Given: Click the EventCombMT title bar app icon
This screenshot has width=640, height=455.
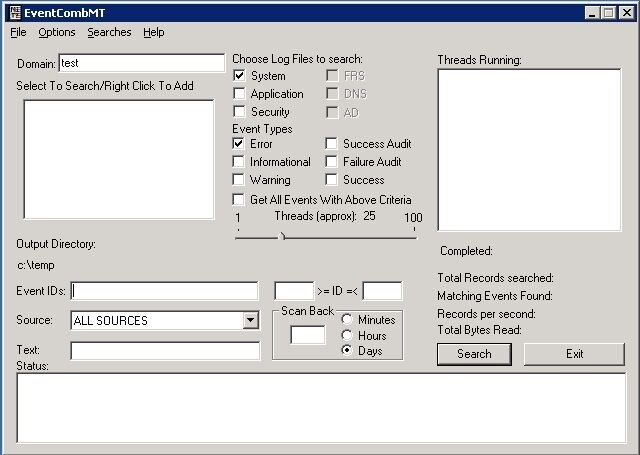Looking at the screenshot, I should (15, 13).
